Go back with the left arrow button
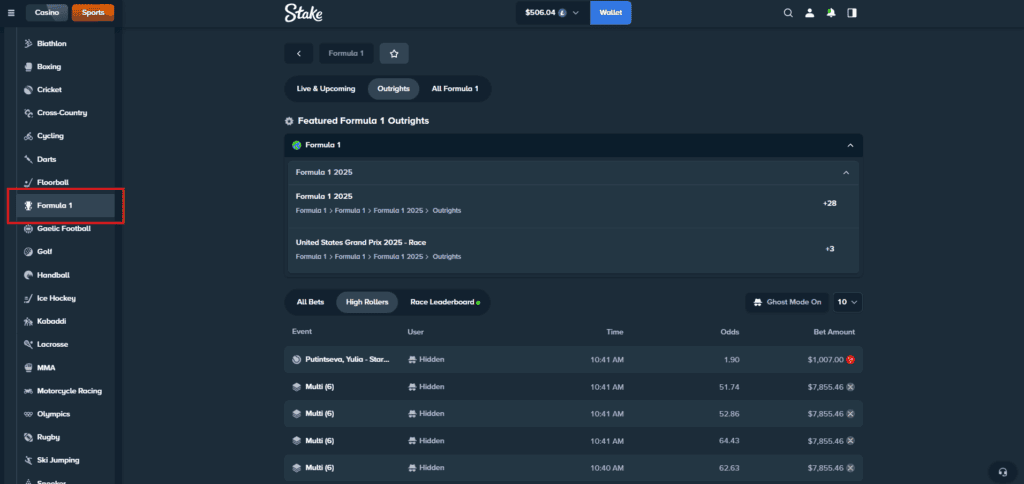1024x484 pixels. click(x=298, y=53)
